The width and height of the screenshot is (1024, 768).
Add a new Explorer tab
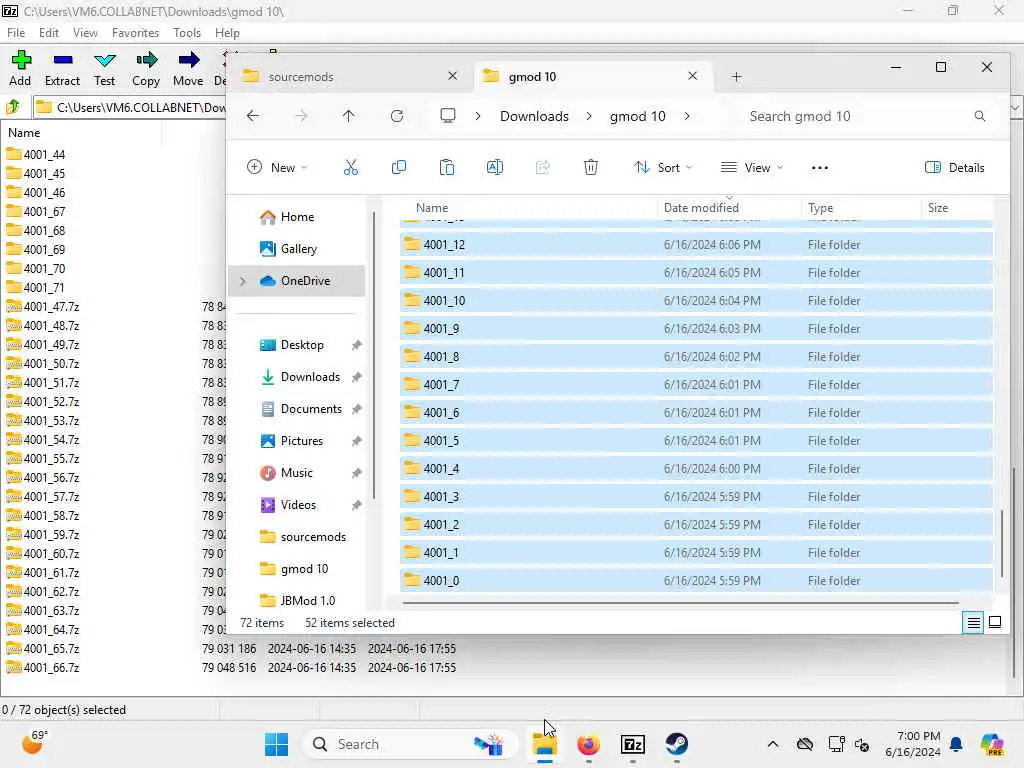click(x=737, y=77)
